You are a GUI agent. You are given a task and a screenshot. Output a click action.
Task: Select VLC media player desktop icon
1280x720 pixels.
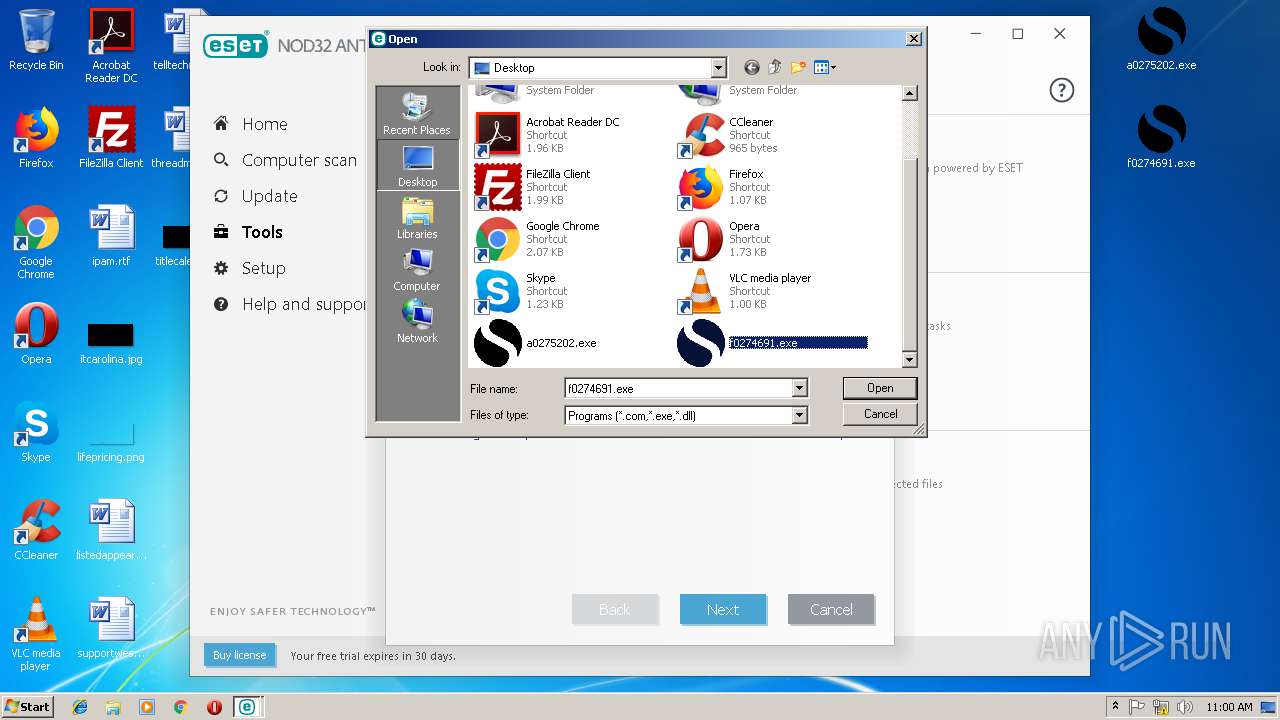pyautogui.click(x=36, y=634)
